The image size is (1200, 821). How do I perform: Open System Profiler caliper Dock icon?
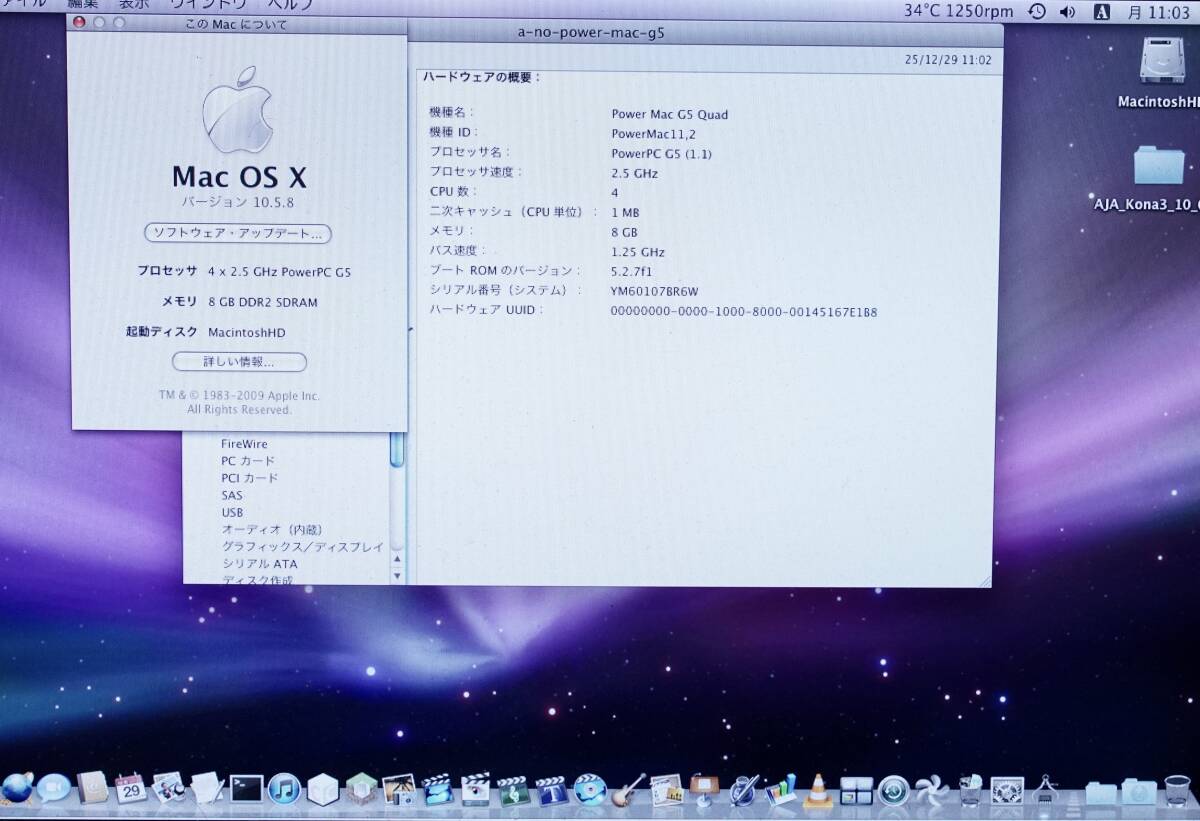pos(1045,789)
